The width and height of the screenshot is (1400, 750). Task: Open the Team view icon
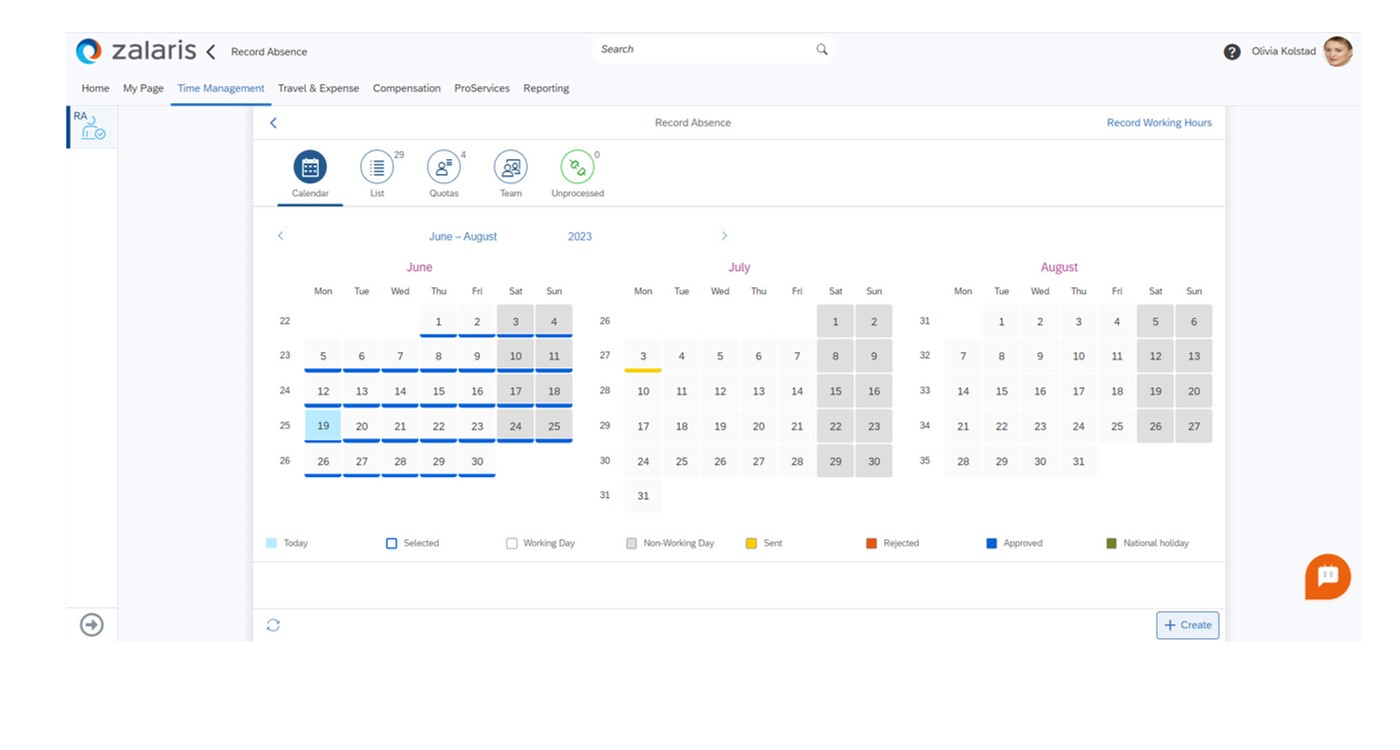(x=510, y=167)
